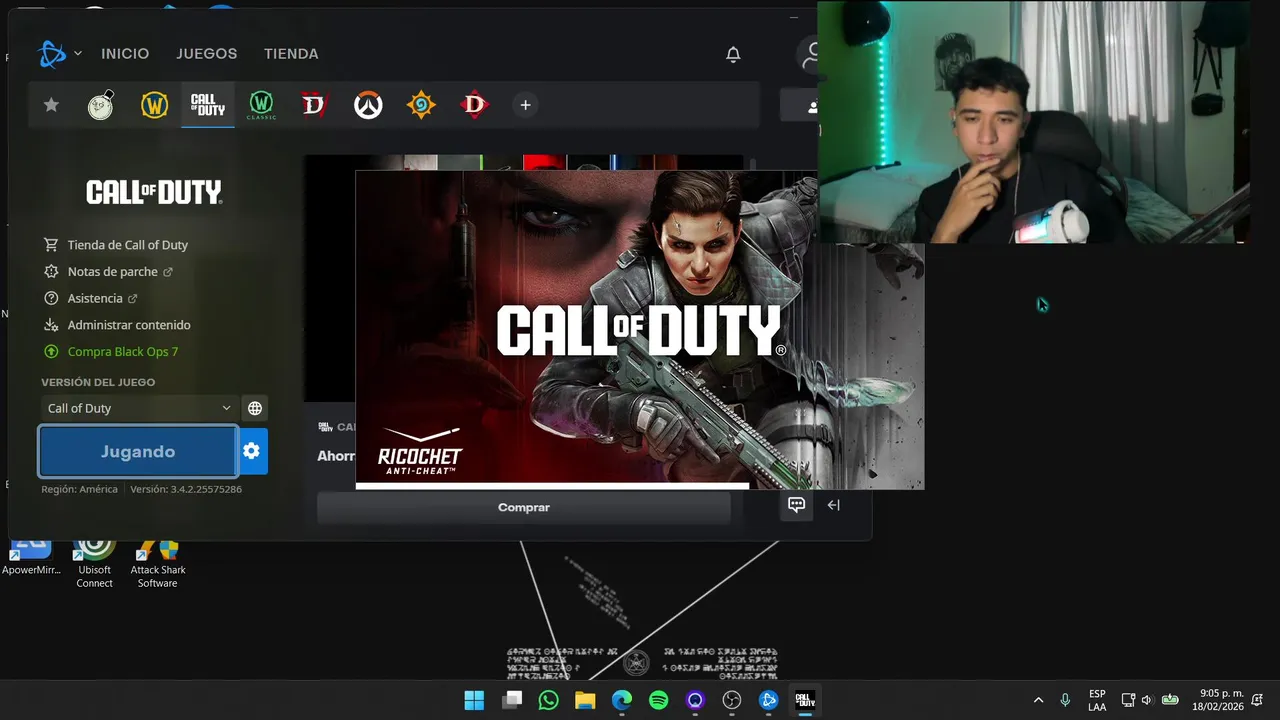1280x720 pixels.
Task: Open Ubisoft Connect desktop shortcut
Action: 95,563
